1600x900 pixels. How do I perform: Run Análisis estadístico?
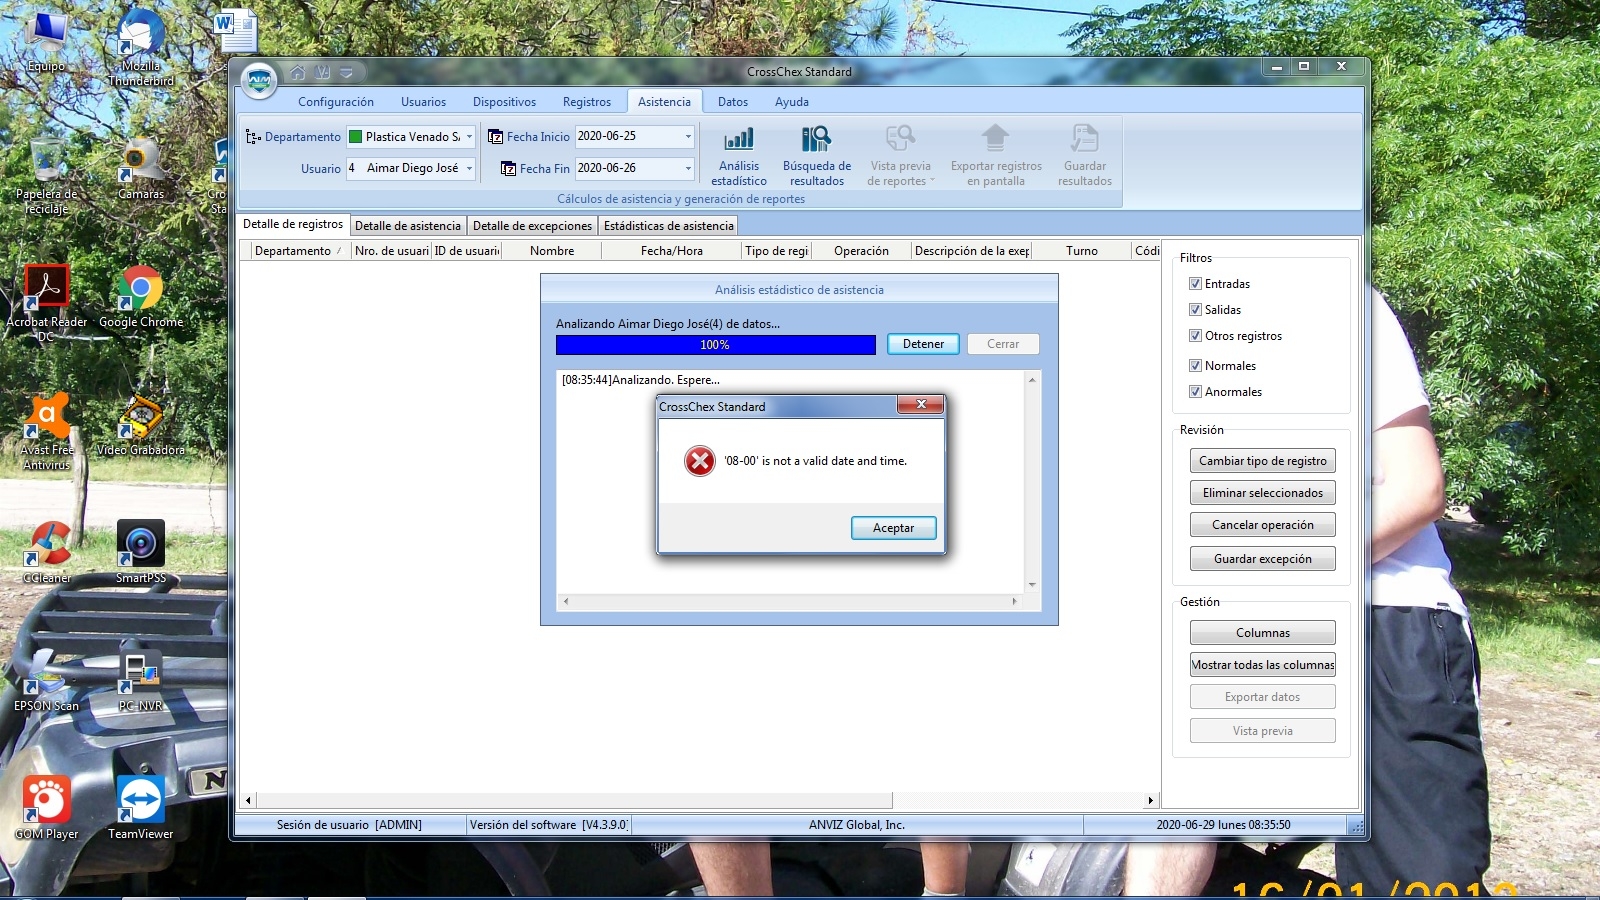tap(739, 156)
